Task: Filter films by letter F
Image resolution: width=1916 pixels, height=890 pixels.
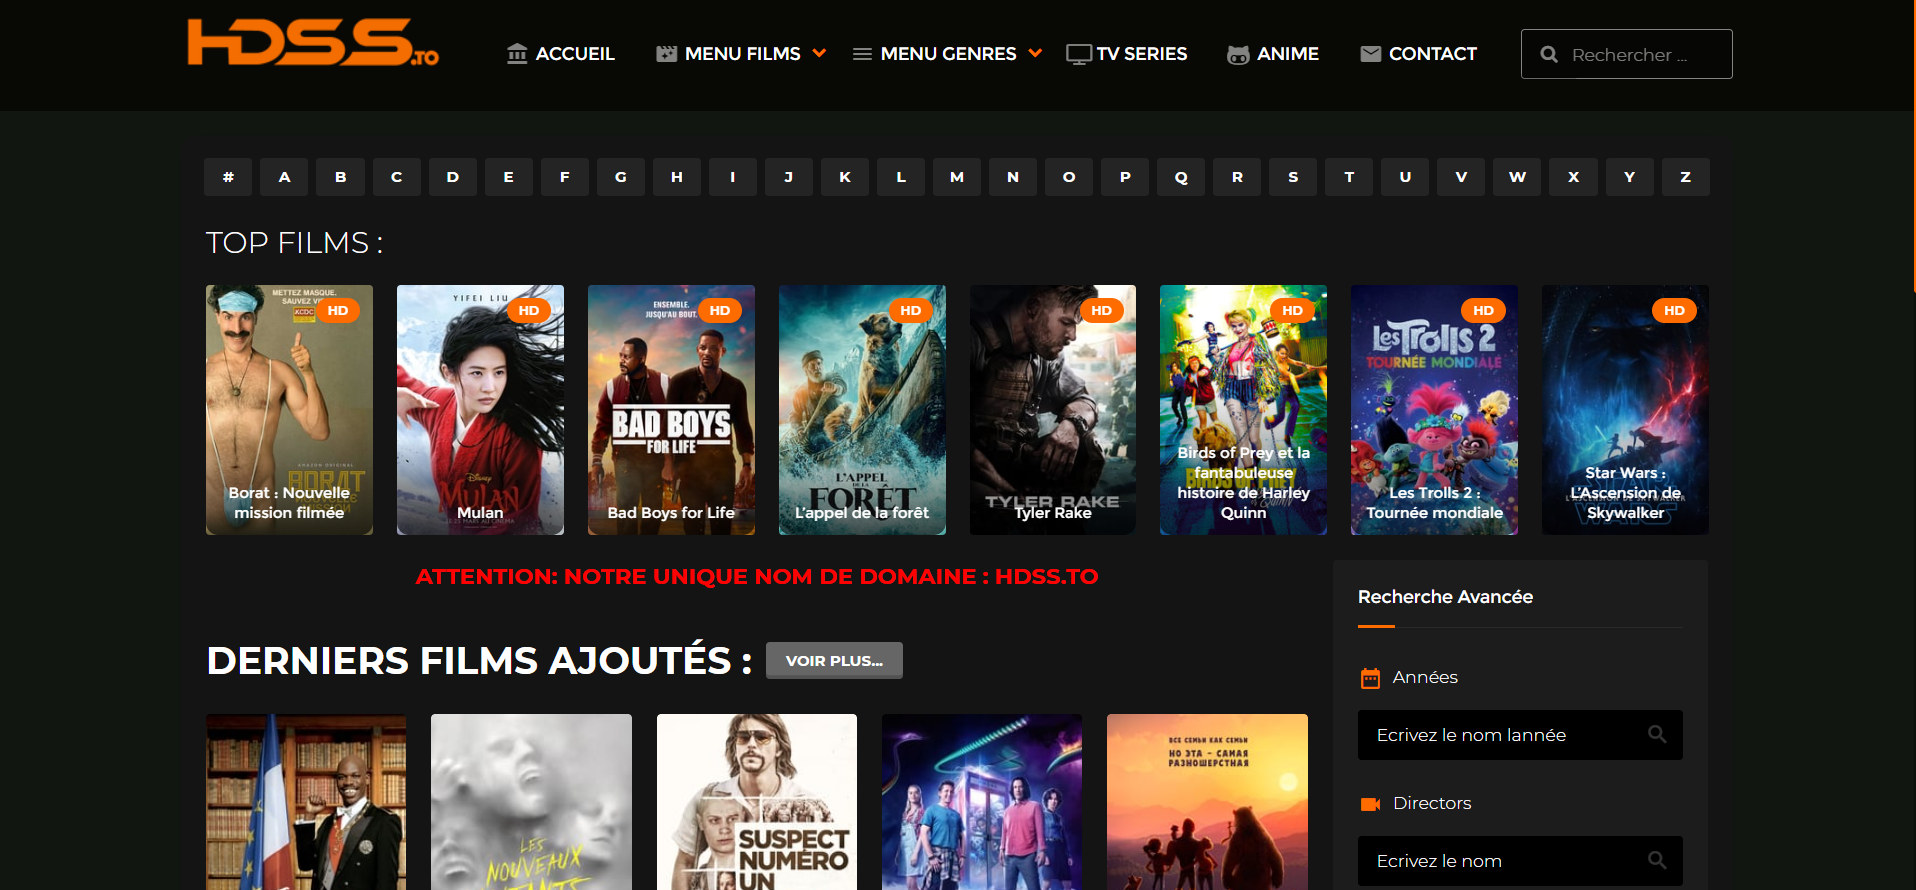Action: click(x=565, y=177)
